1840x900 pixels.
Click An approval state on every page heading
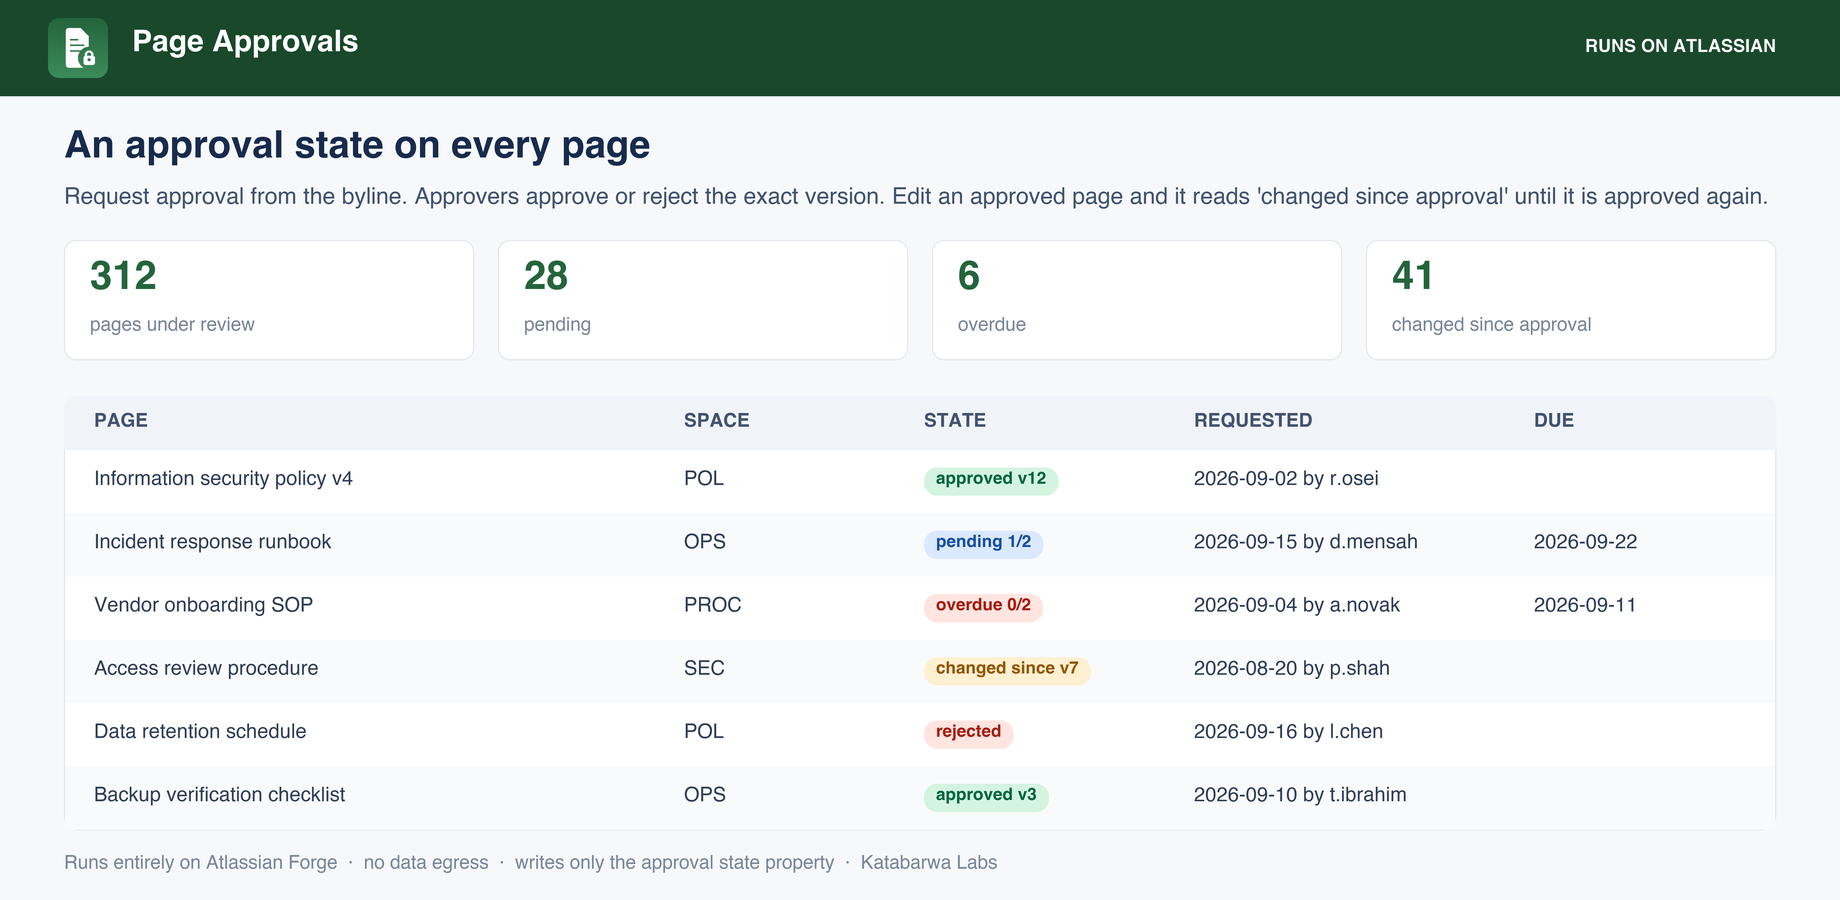tap(357, 145)
